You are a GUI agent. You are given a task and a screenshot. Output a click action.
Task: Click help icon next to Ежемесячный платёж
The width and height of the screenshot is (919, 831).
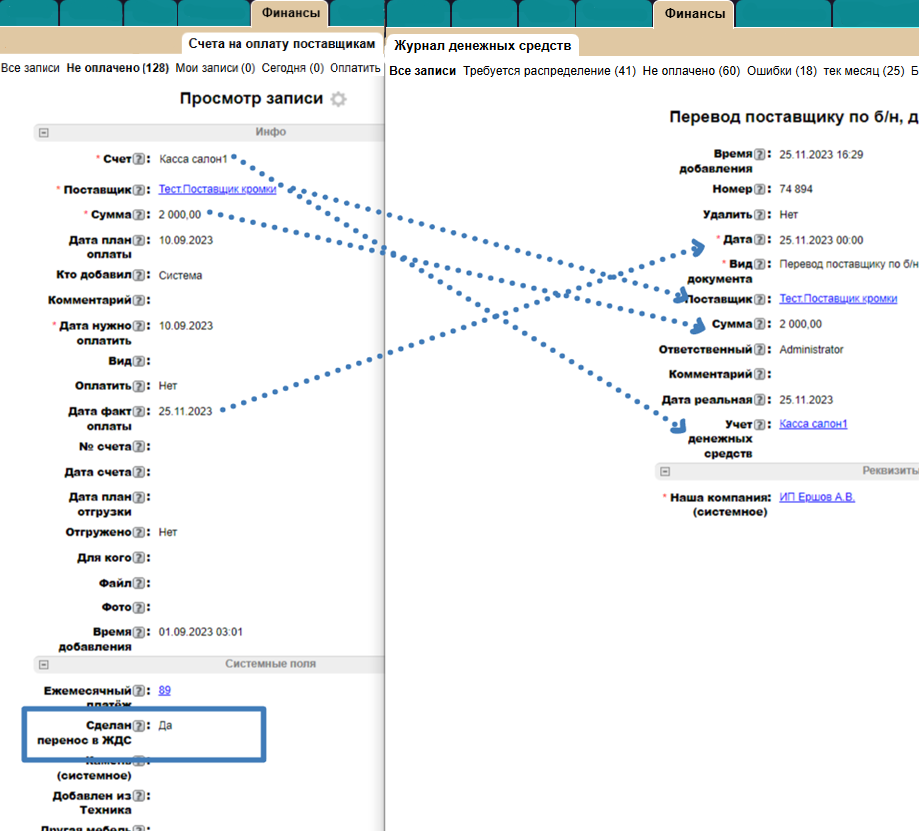(x=141, y=691)
